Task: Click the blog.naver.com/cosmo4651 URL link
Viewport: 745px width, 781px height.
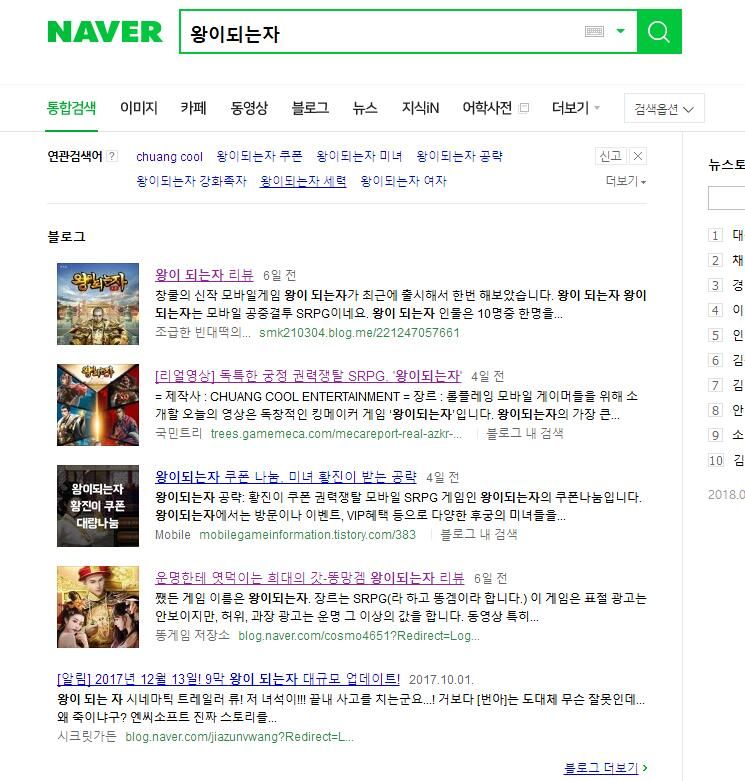Action: [x=359, y=636]
